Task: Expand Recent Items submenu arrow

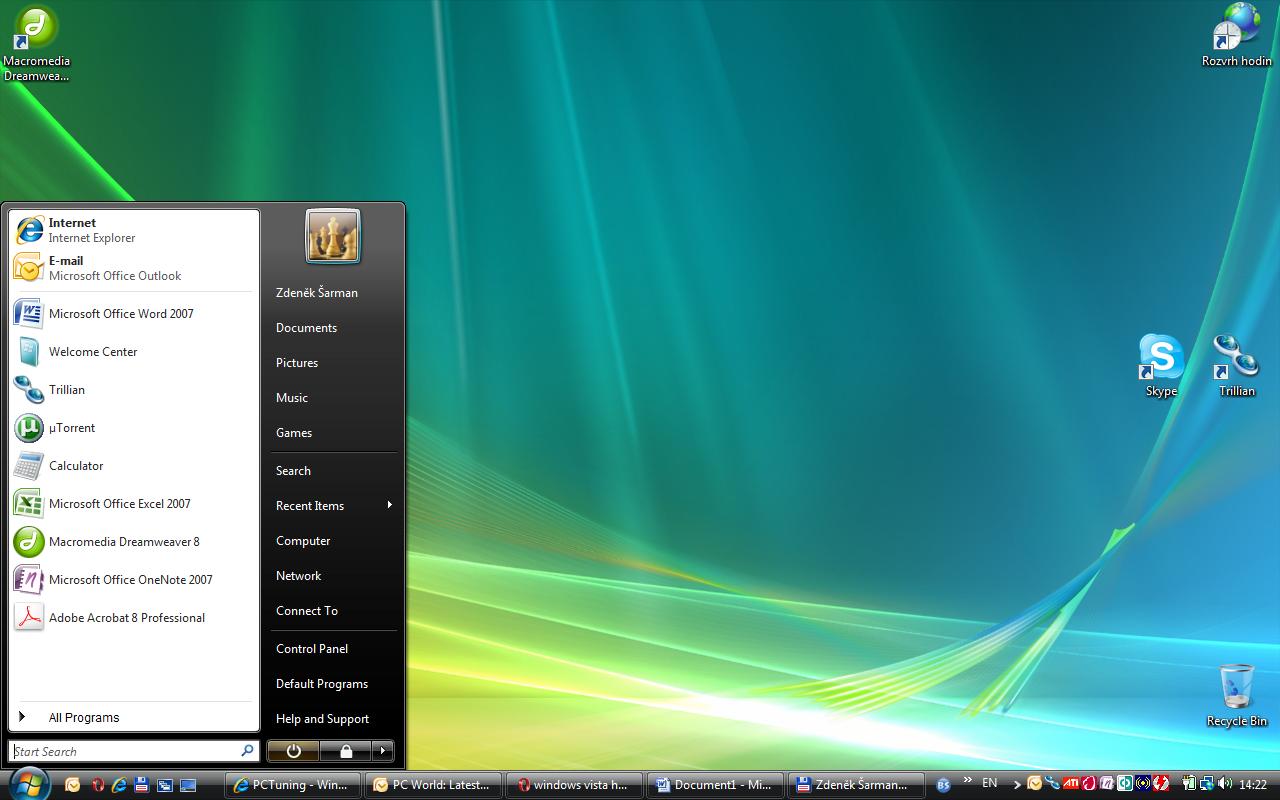Action: (x=389, y=506)
